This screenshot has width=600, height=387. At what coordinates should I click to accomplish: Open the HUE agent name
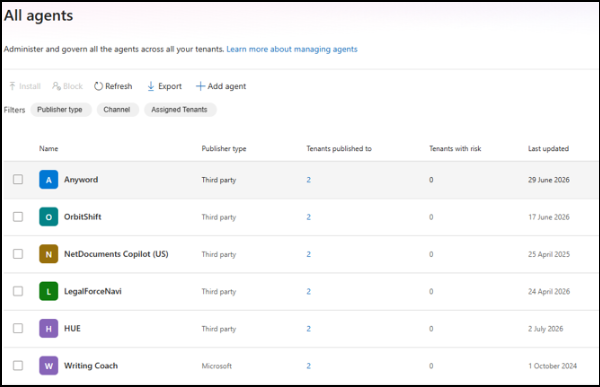pos(72,328)
